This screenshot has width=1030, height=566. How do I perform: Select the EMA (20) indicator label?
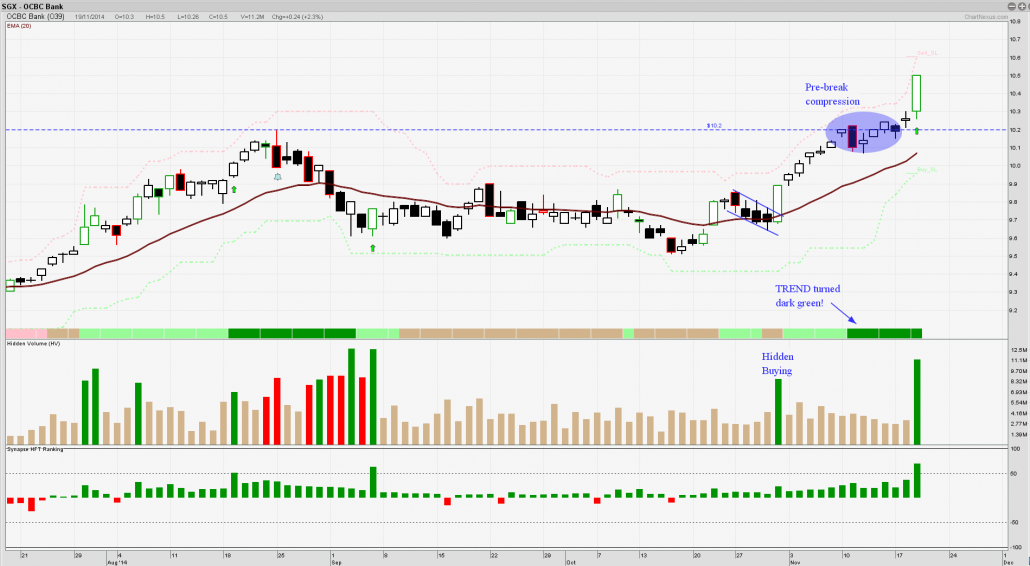pyautogui.click(x=20, y=27)
